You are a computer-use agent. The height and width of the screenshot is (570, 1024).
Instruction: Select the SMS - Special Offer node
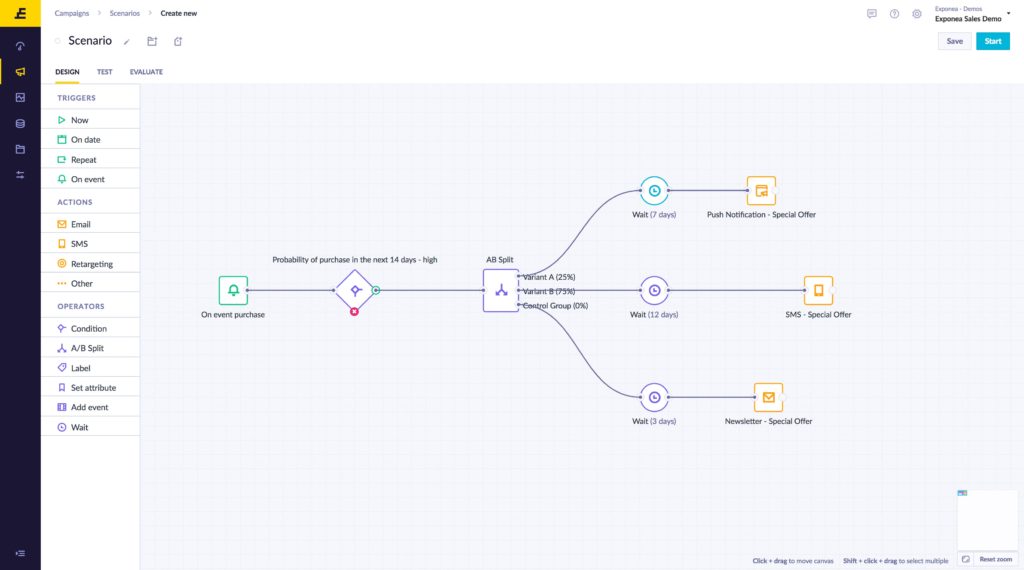click(818, 290)
